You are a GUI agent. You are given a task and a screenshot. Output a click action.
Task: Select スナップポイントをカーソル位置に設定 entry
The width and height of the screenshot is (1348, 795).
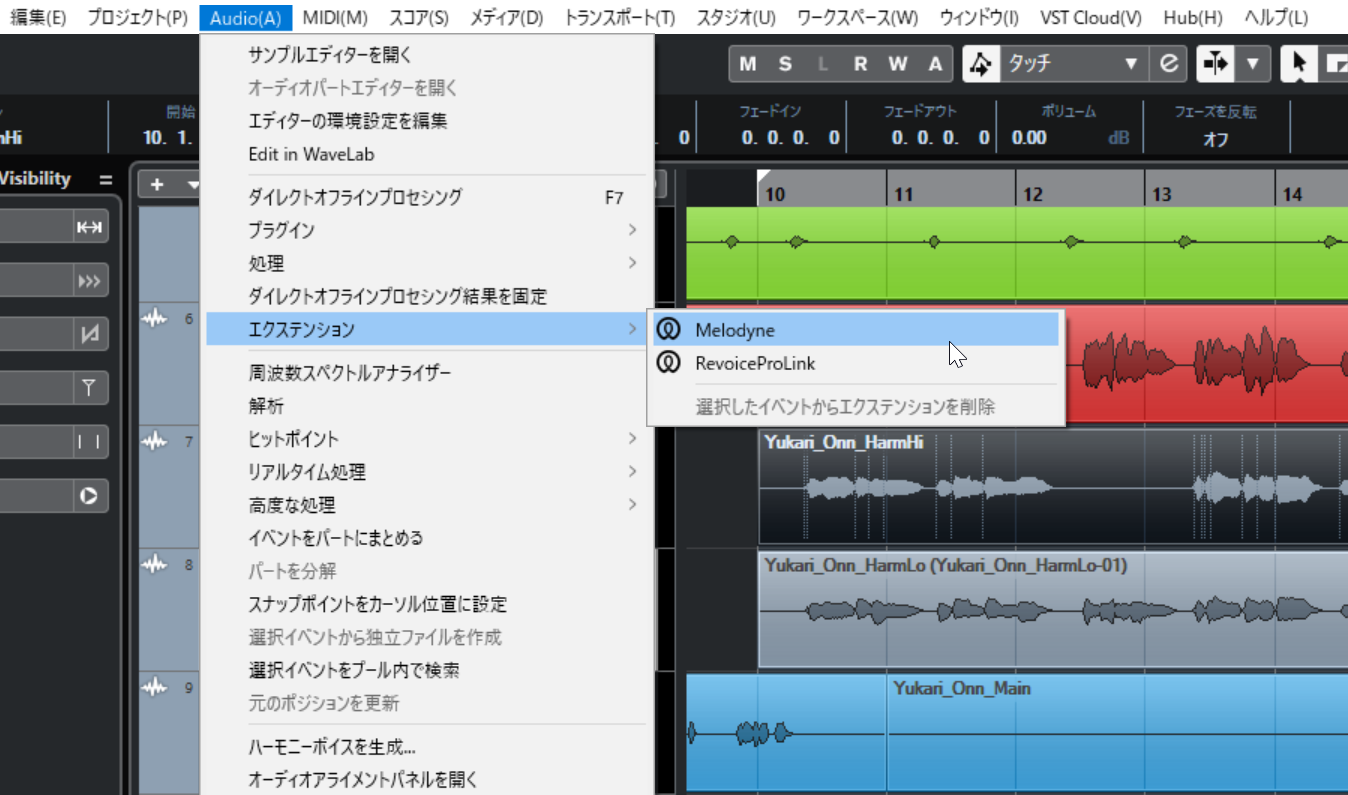[x=427, y=604]
